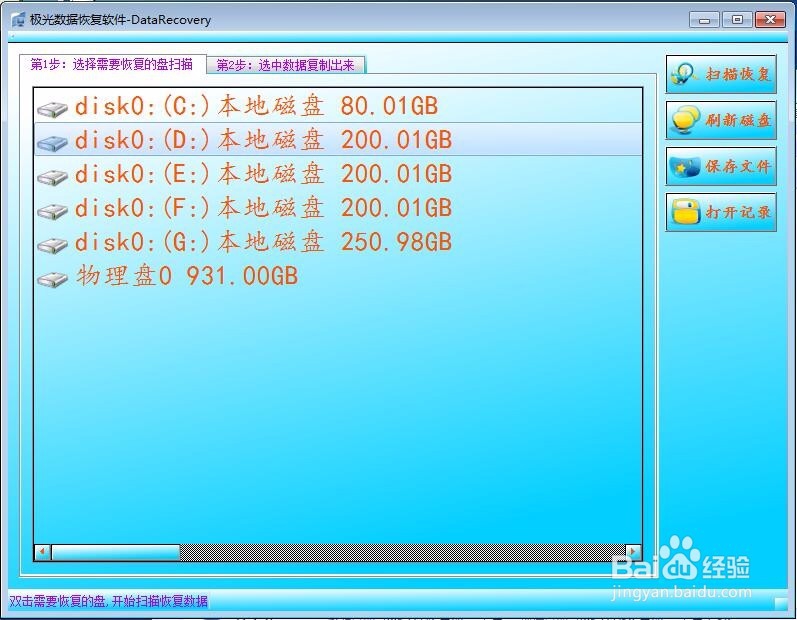Click the horizontal scrollbar left arrow
Screen dimensions: 797x620
click(43, 552)
